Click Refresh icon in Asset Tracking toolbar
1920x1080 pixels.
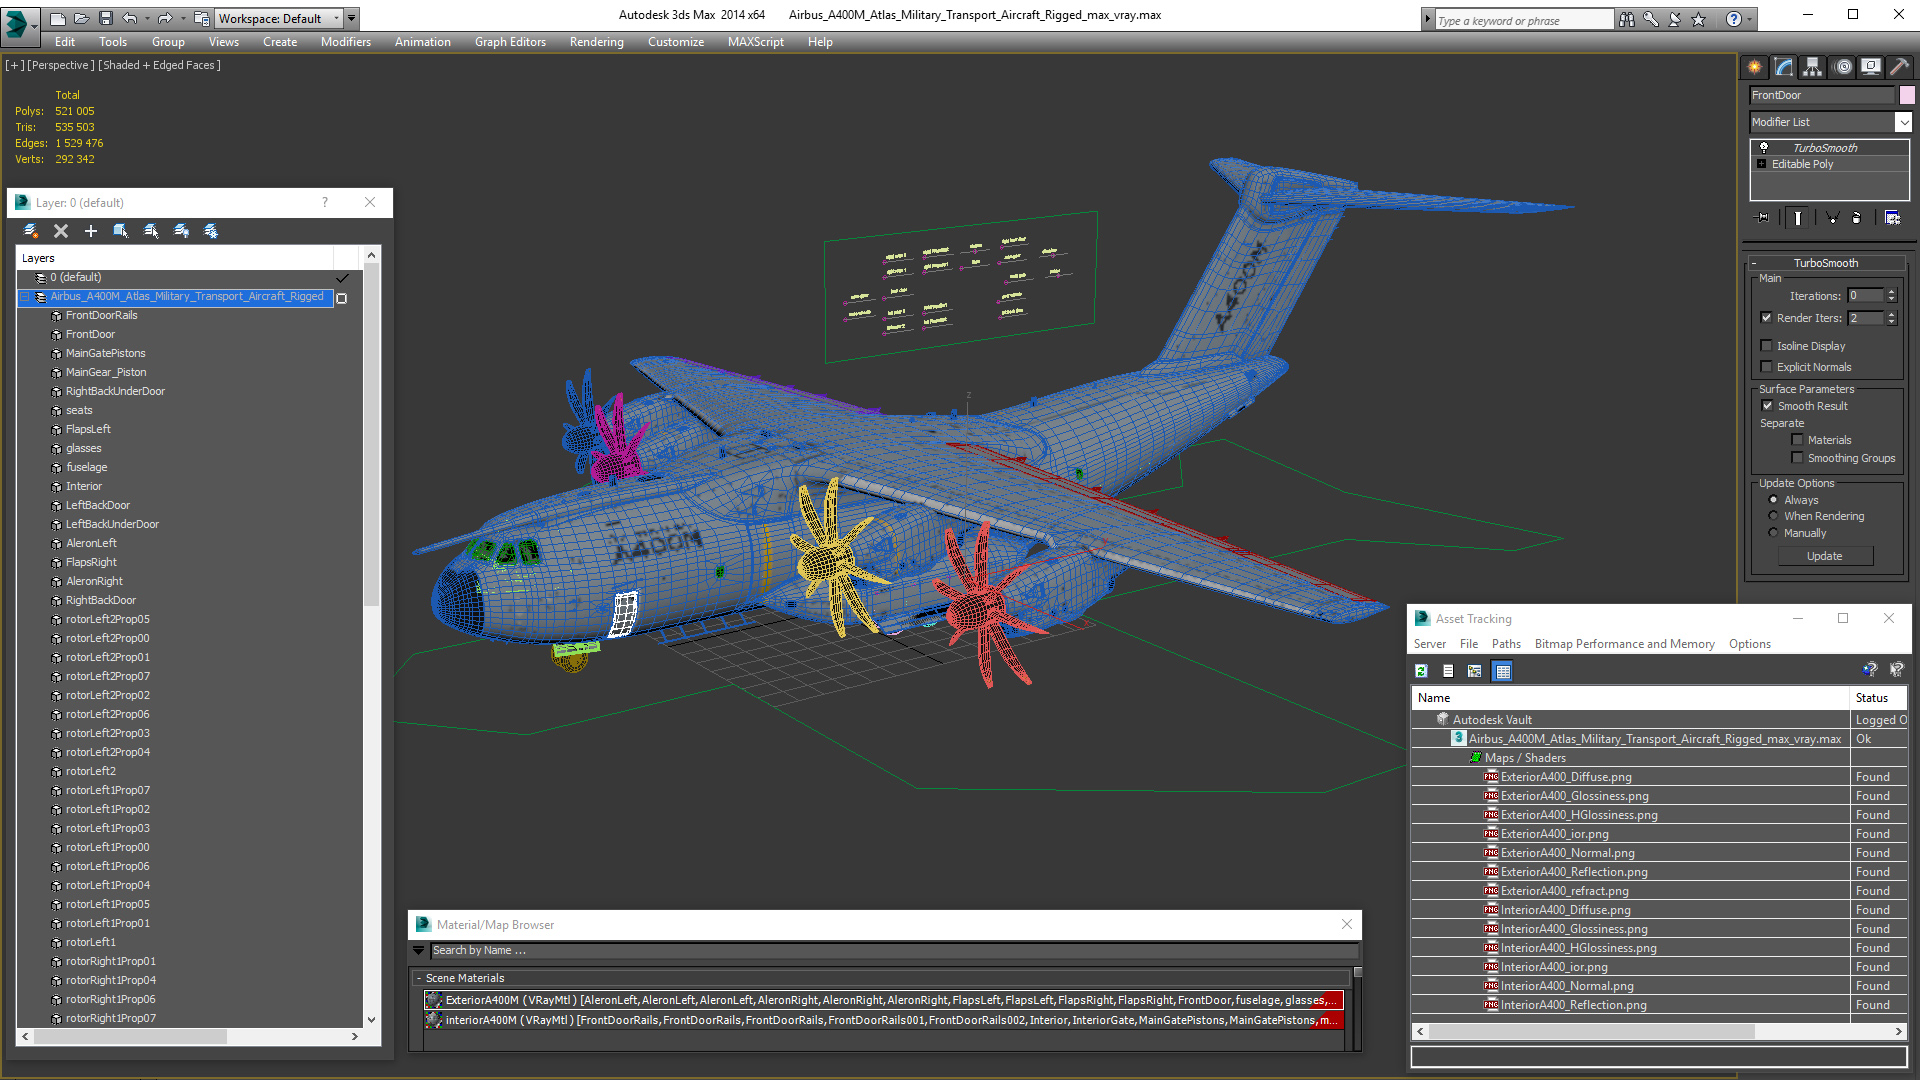tap(1421, 671)
